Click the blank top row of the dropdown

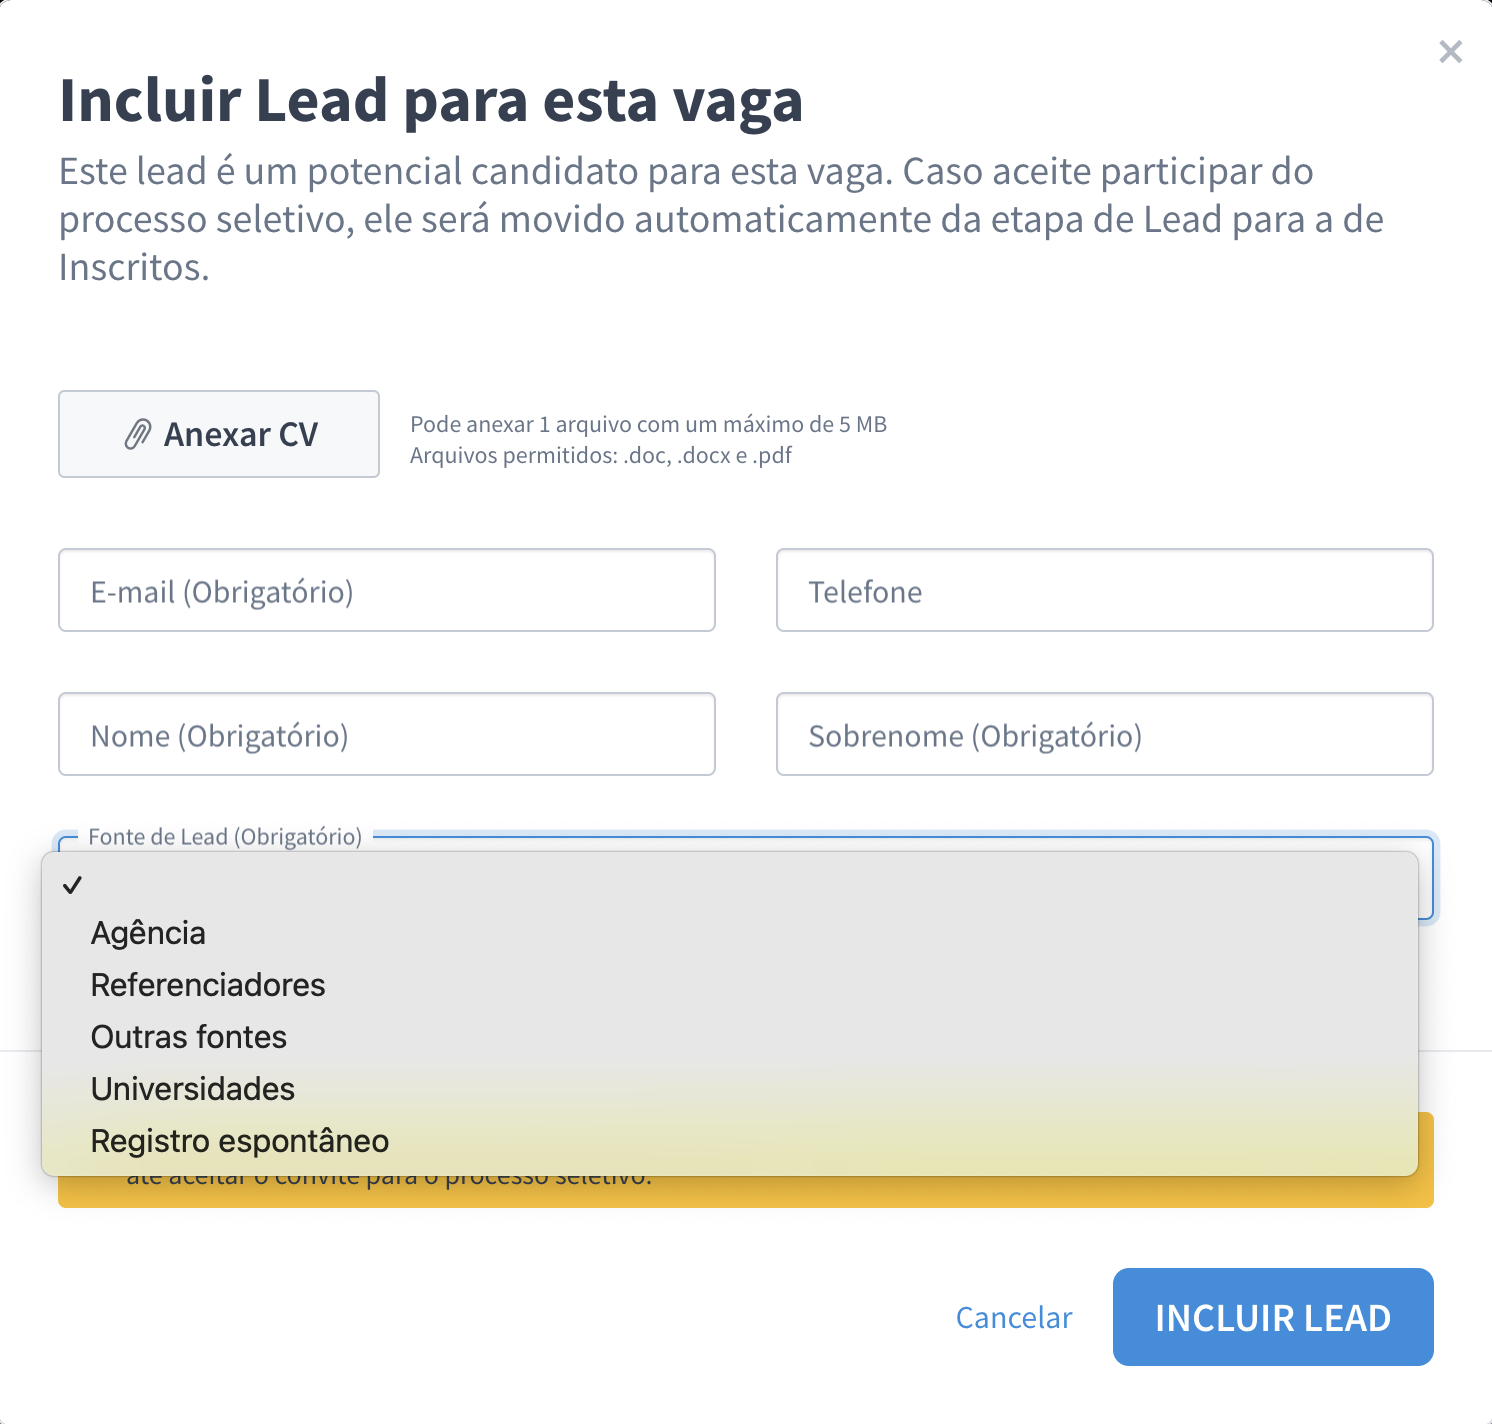tap(700, 884)
